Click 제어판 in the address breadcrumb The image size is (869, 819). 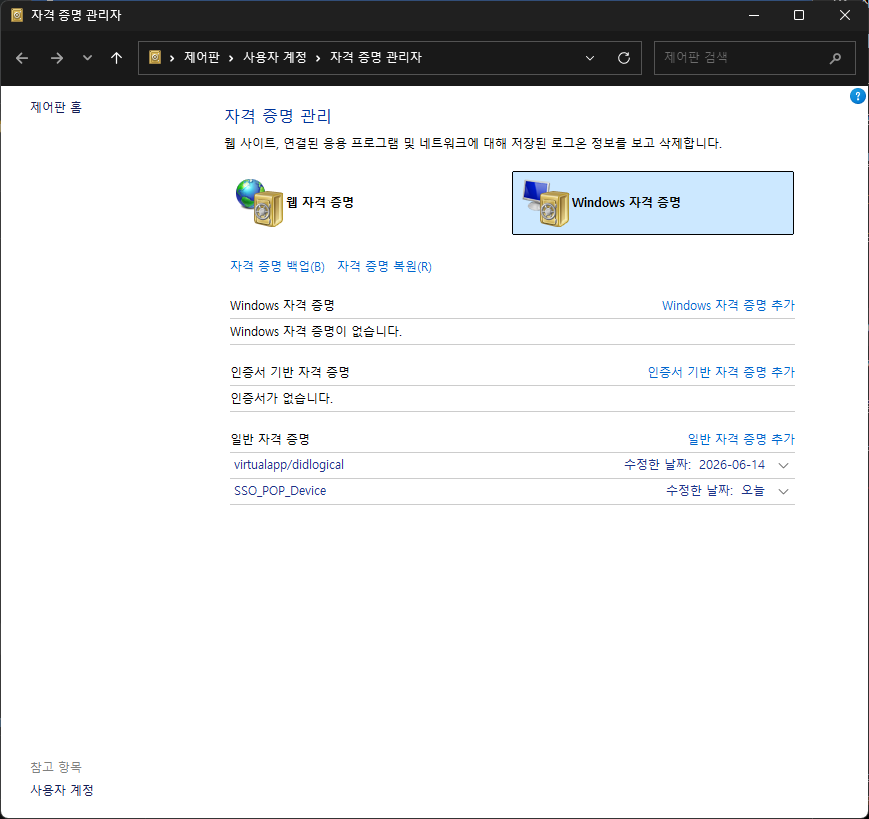click(202, 57)
